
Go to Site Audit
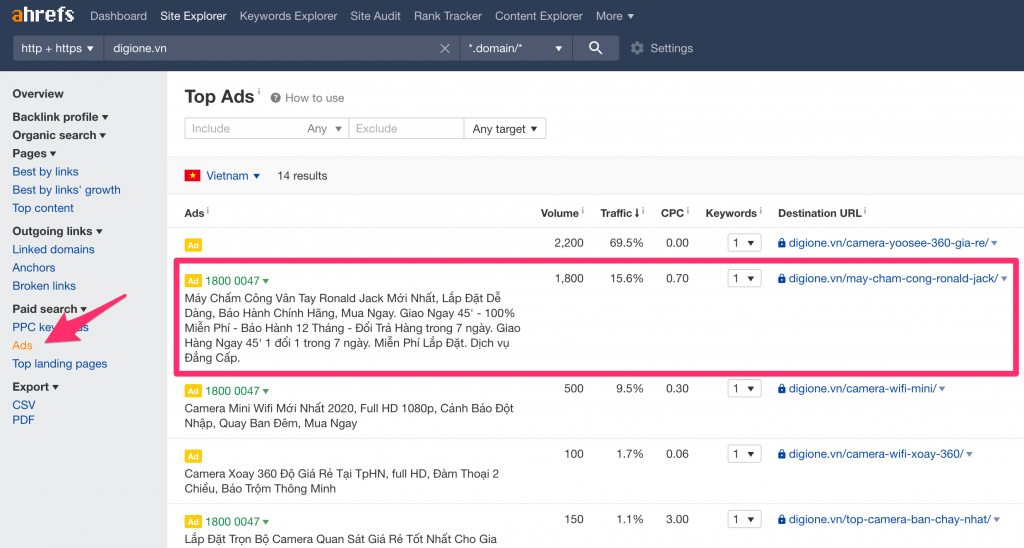pyautogui.click(x=376, y=16)
